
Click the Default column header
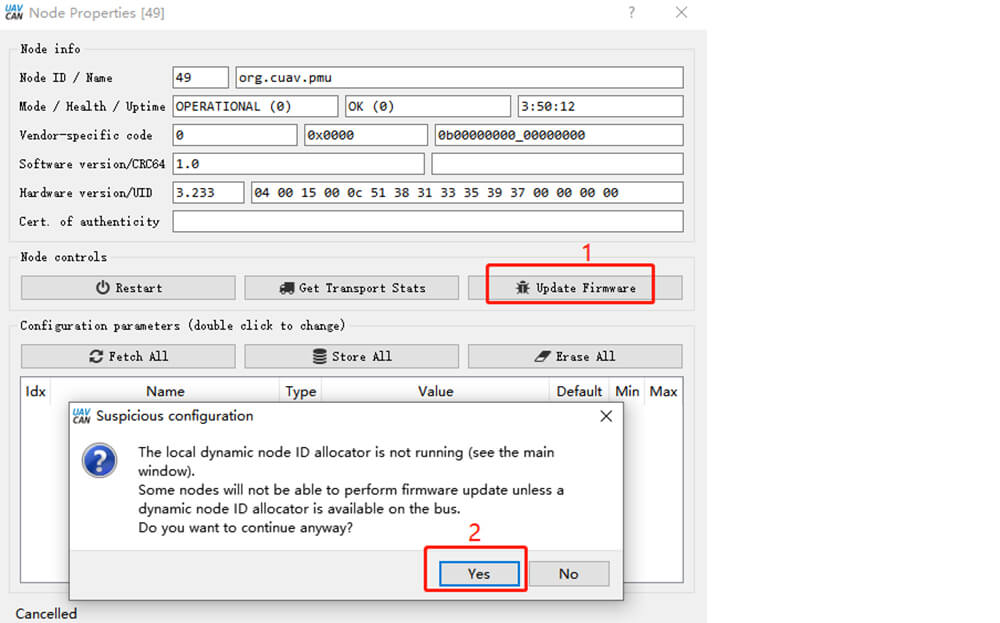(579, 392)
